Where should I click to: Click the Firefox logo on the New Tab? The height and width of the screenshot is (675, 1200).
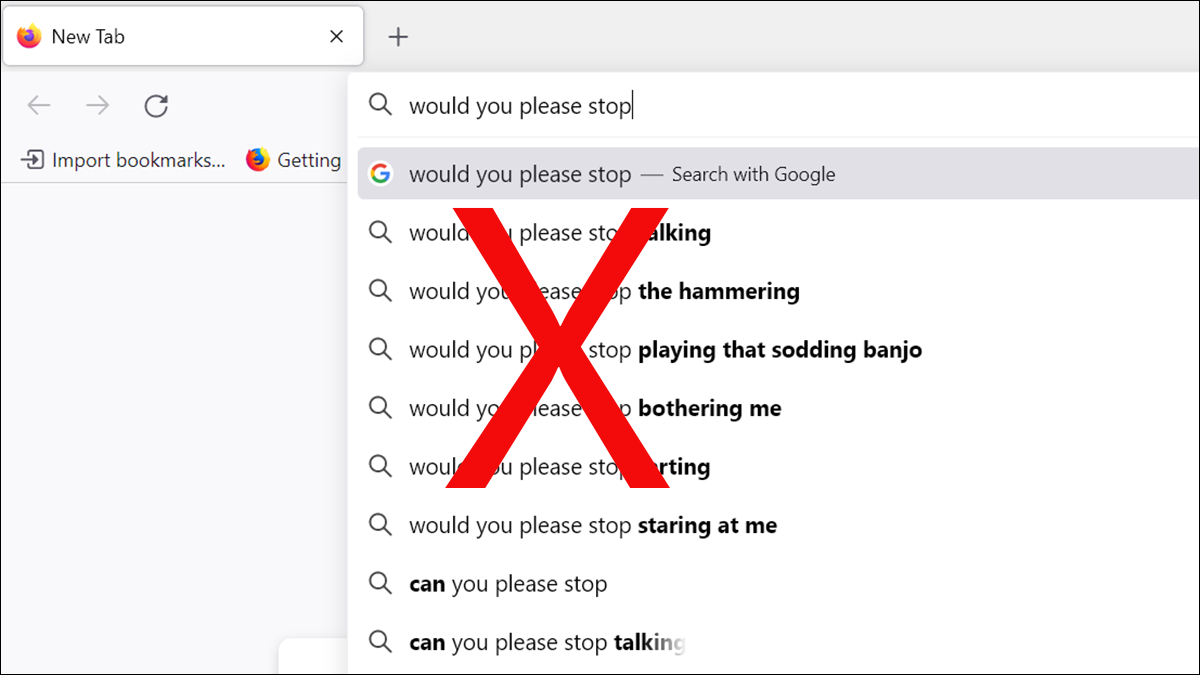pos(28,36)
